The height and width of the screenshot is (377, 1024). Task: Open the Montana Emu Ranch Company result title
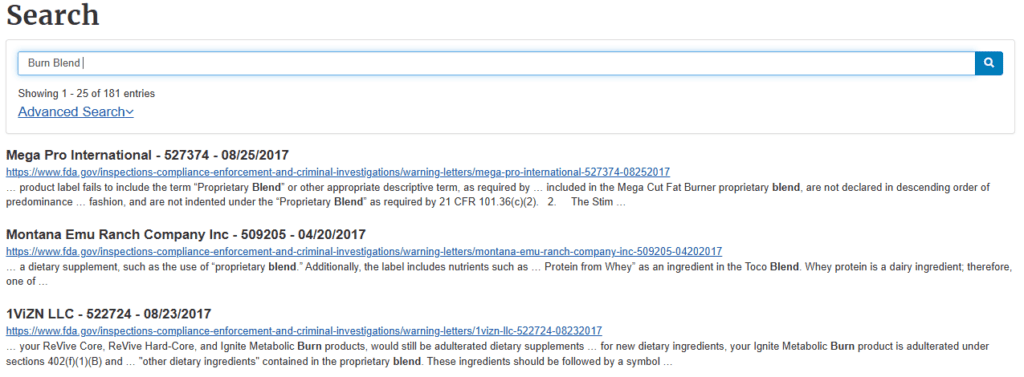click(x=185, y=235)
